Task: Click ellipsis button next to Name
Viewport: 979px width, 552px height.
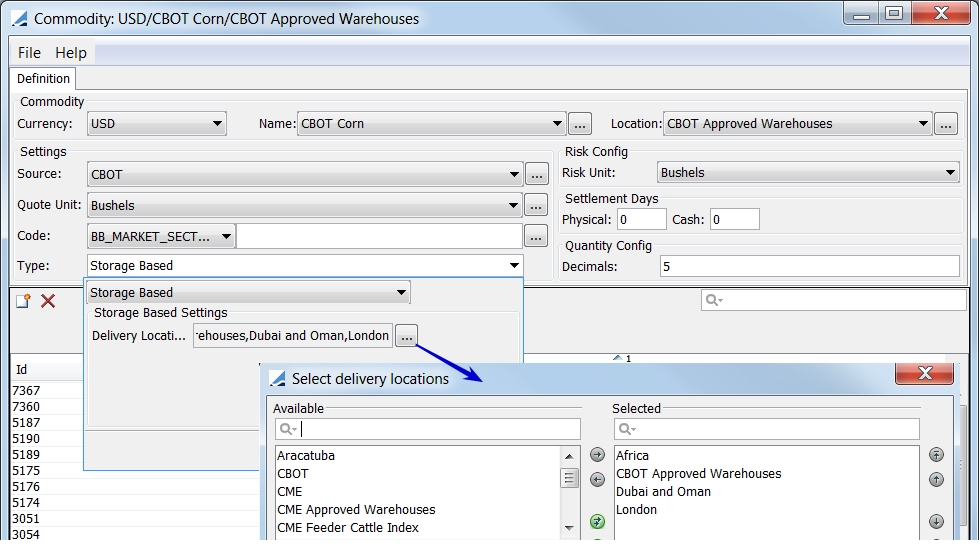Action: click(x=580, y=124)
